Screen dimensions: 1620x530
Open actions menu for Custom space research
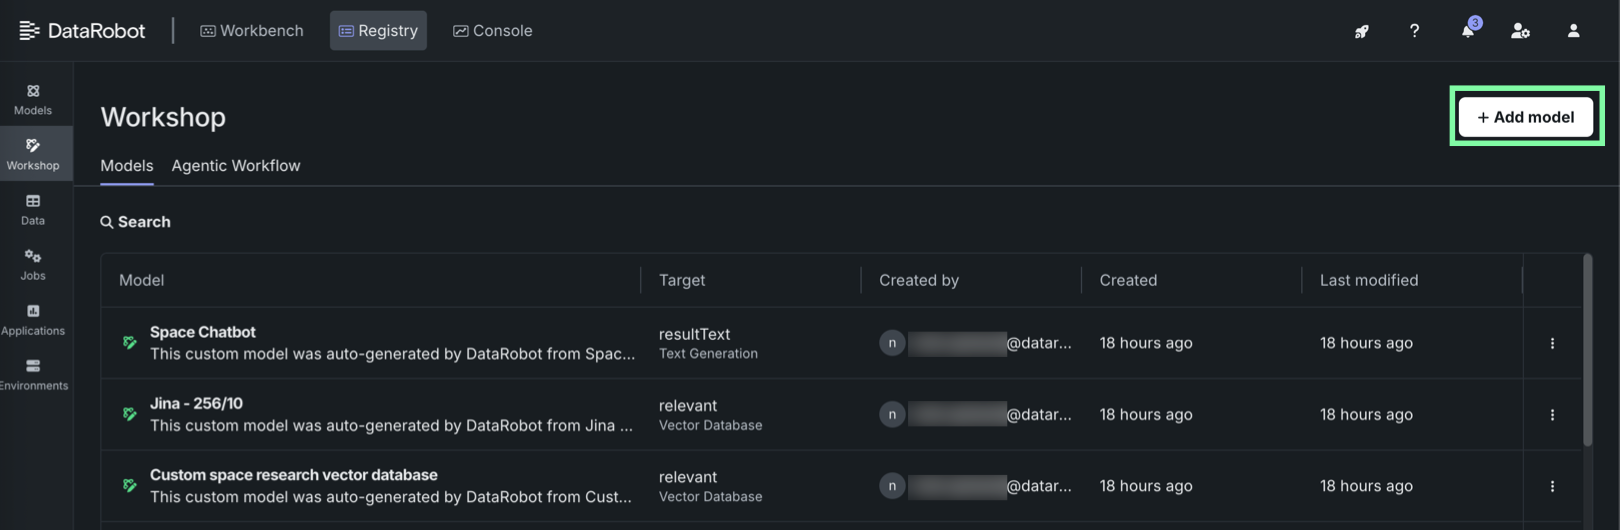pyautogui.click(x=1552, y=486)
